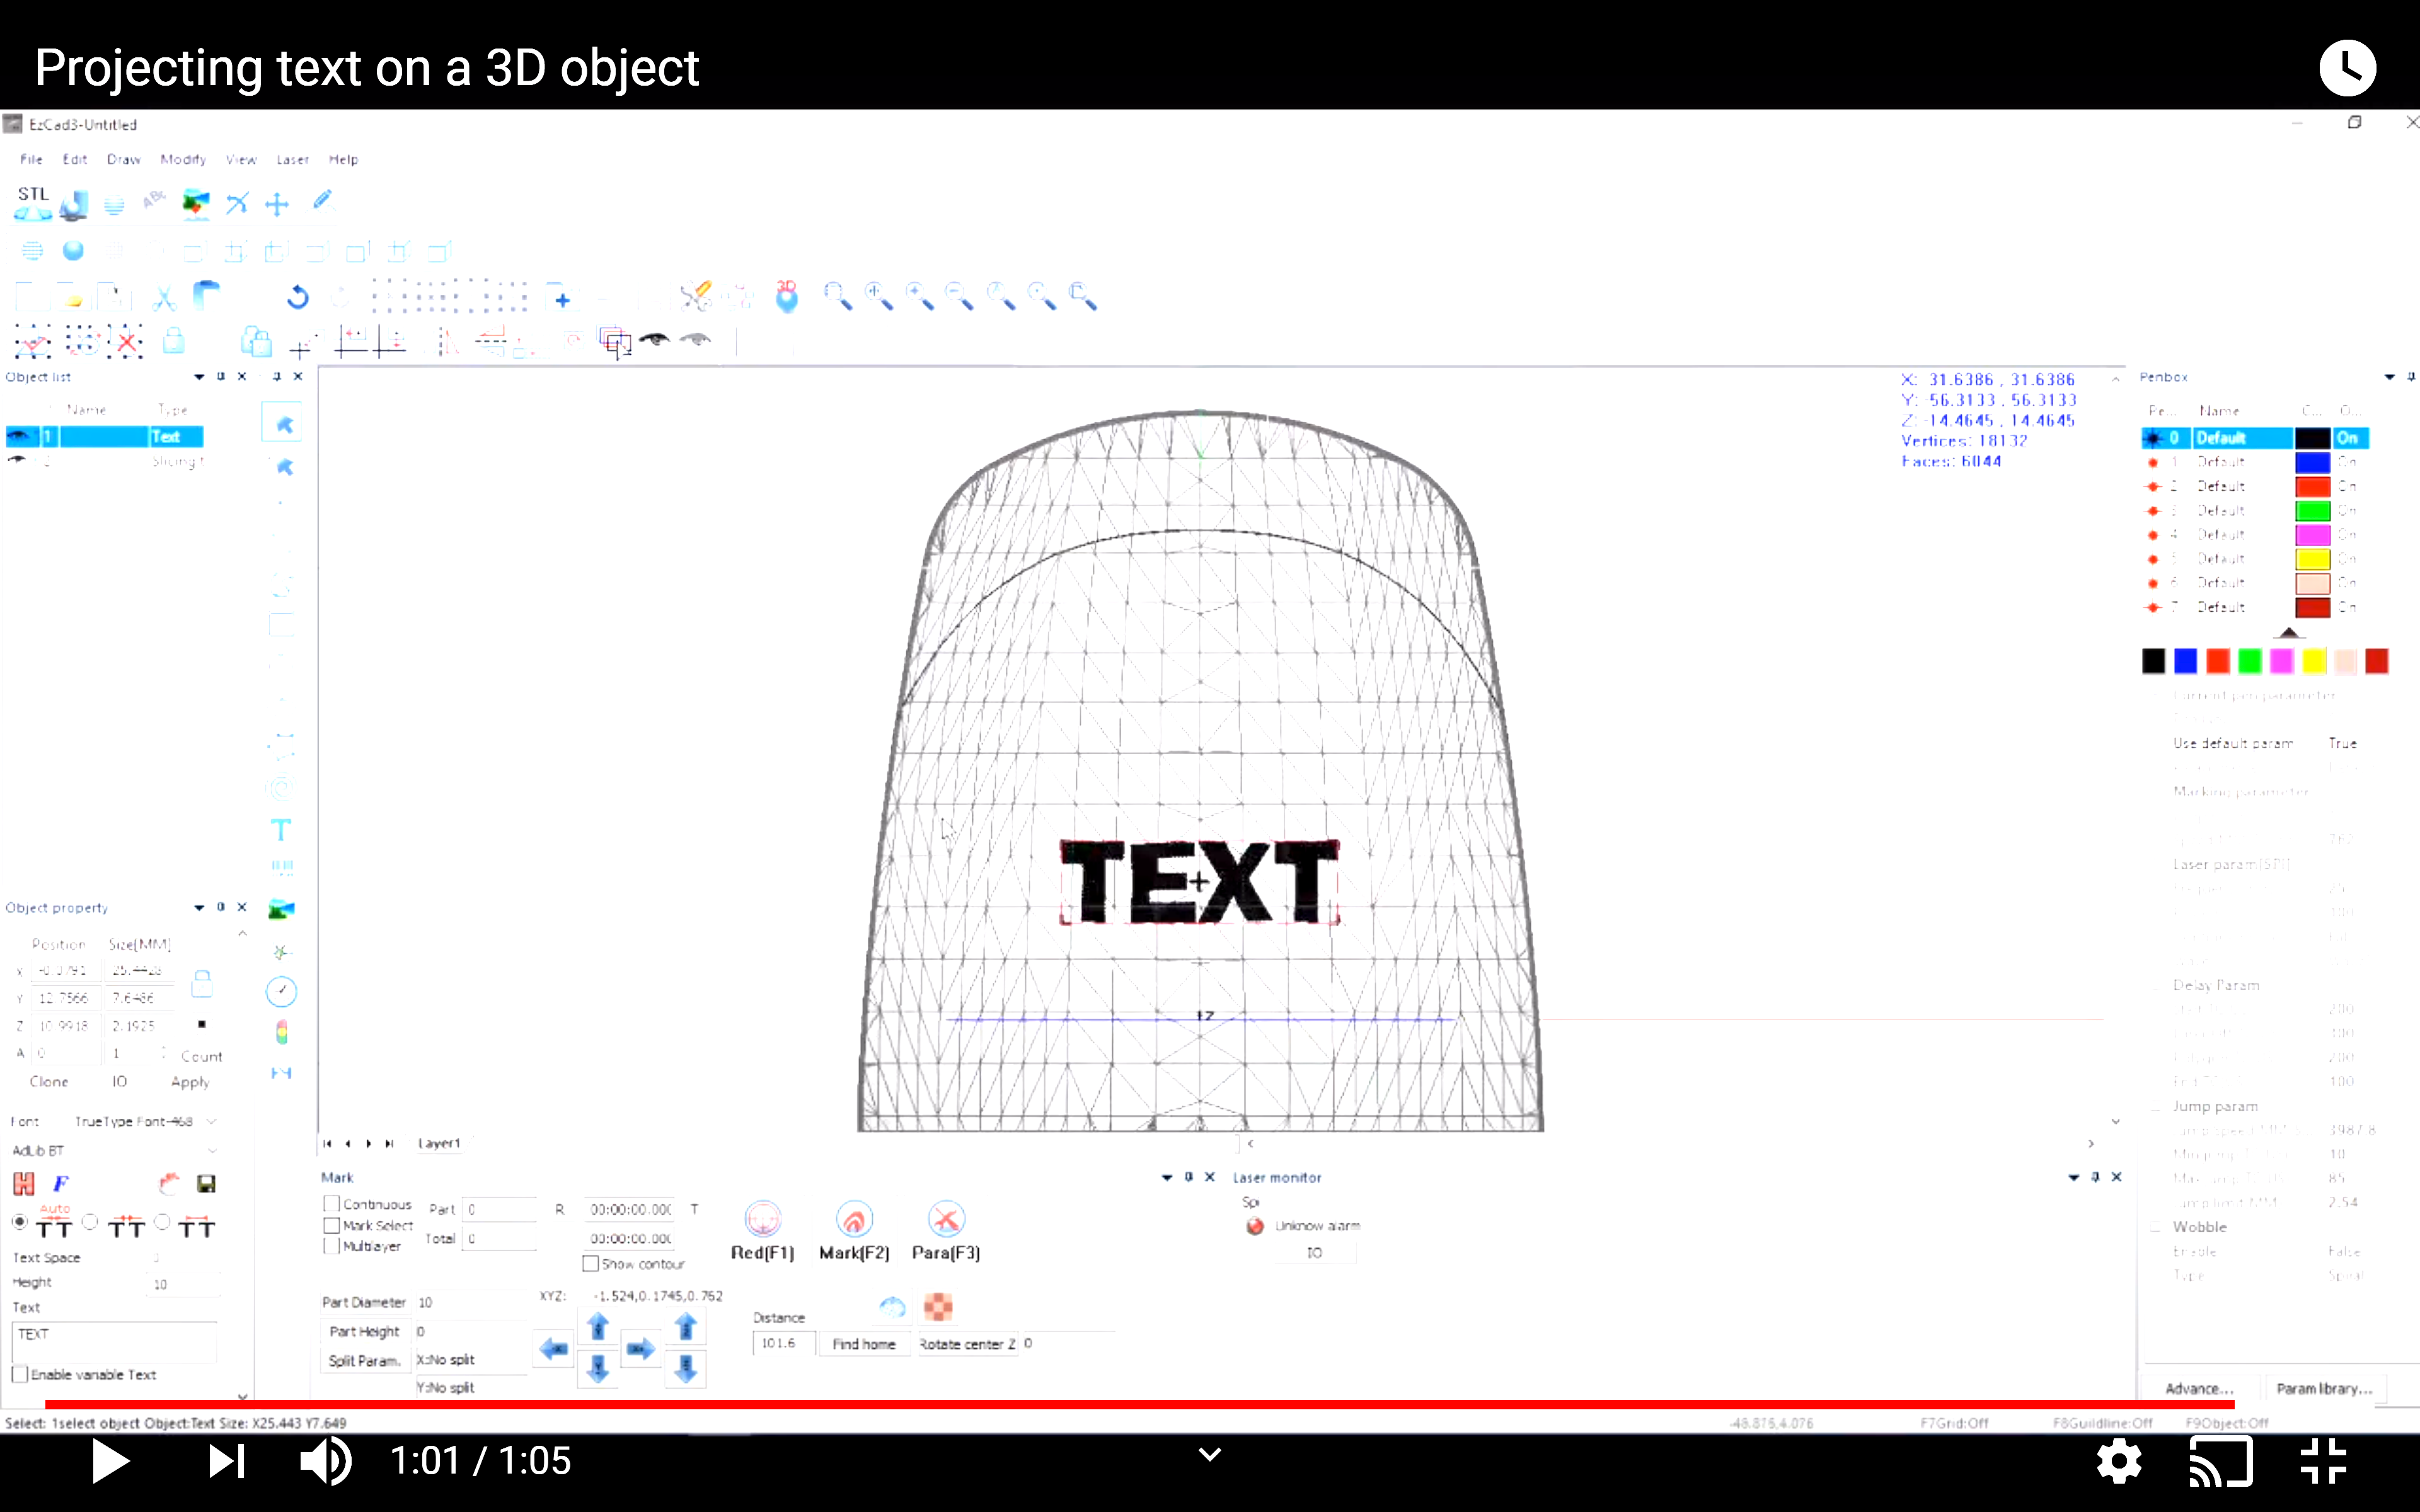The height and width of the screenshot is (1512, 2420).
Task: Switch to the Layer1 tab
Action: 438,1143
